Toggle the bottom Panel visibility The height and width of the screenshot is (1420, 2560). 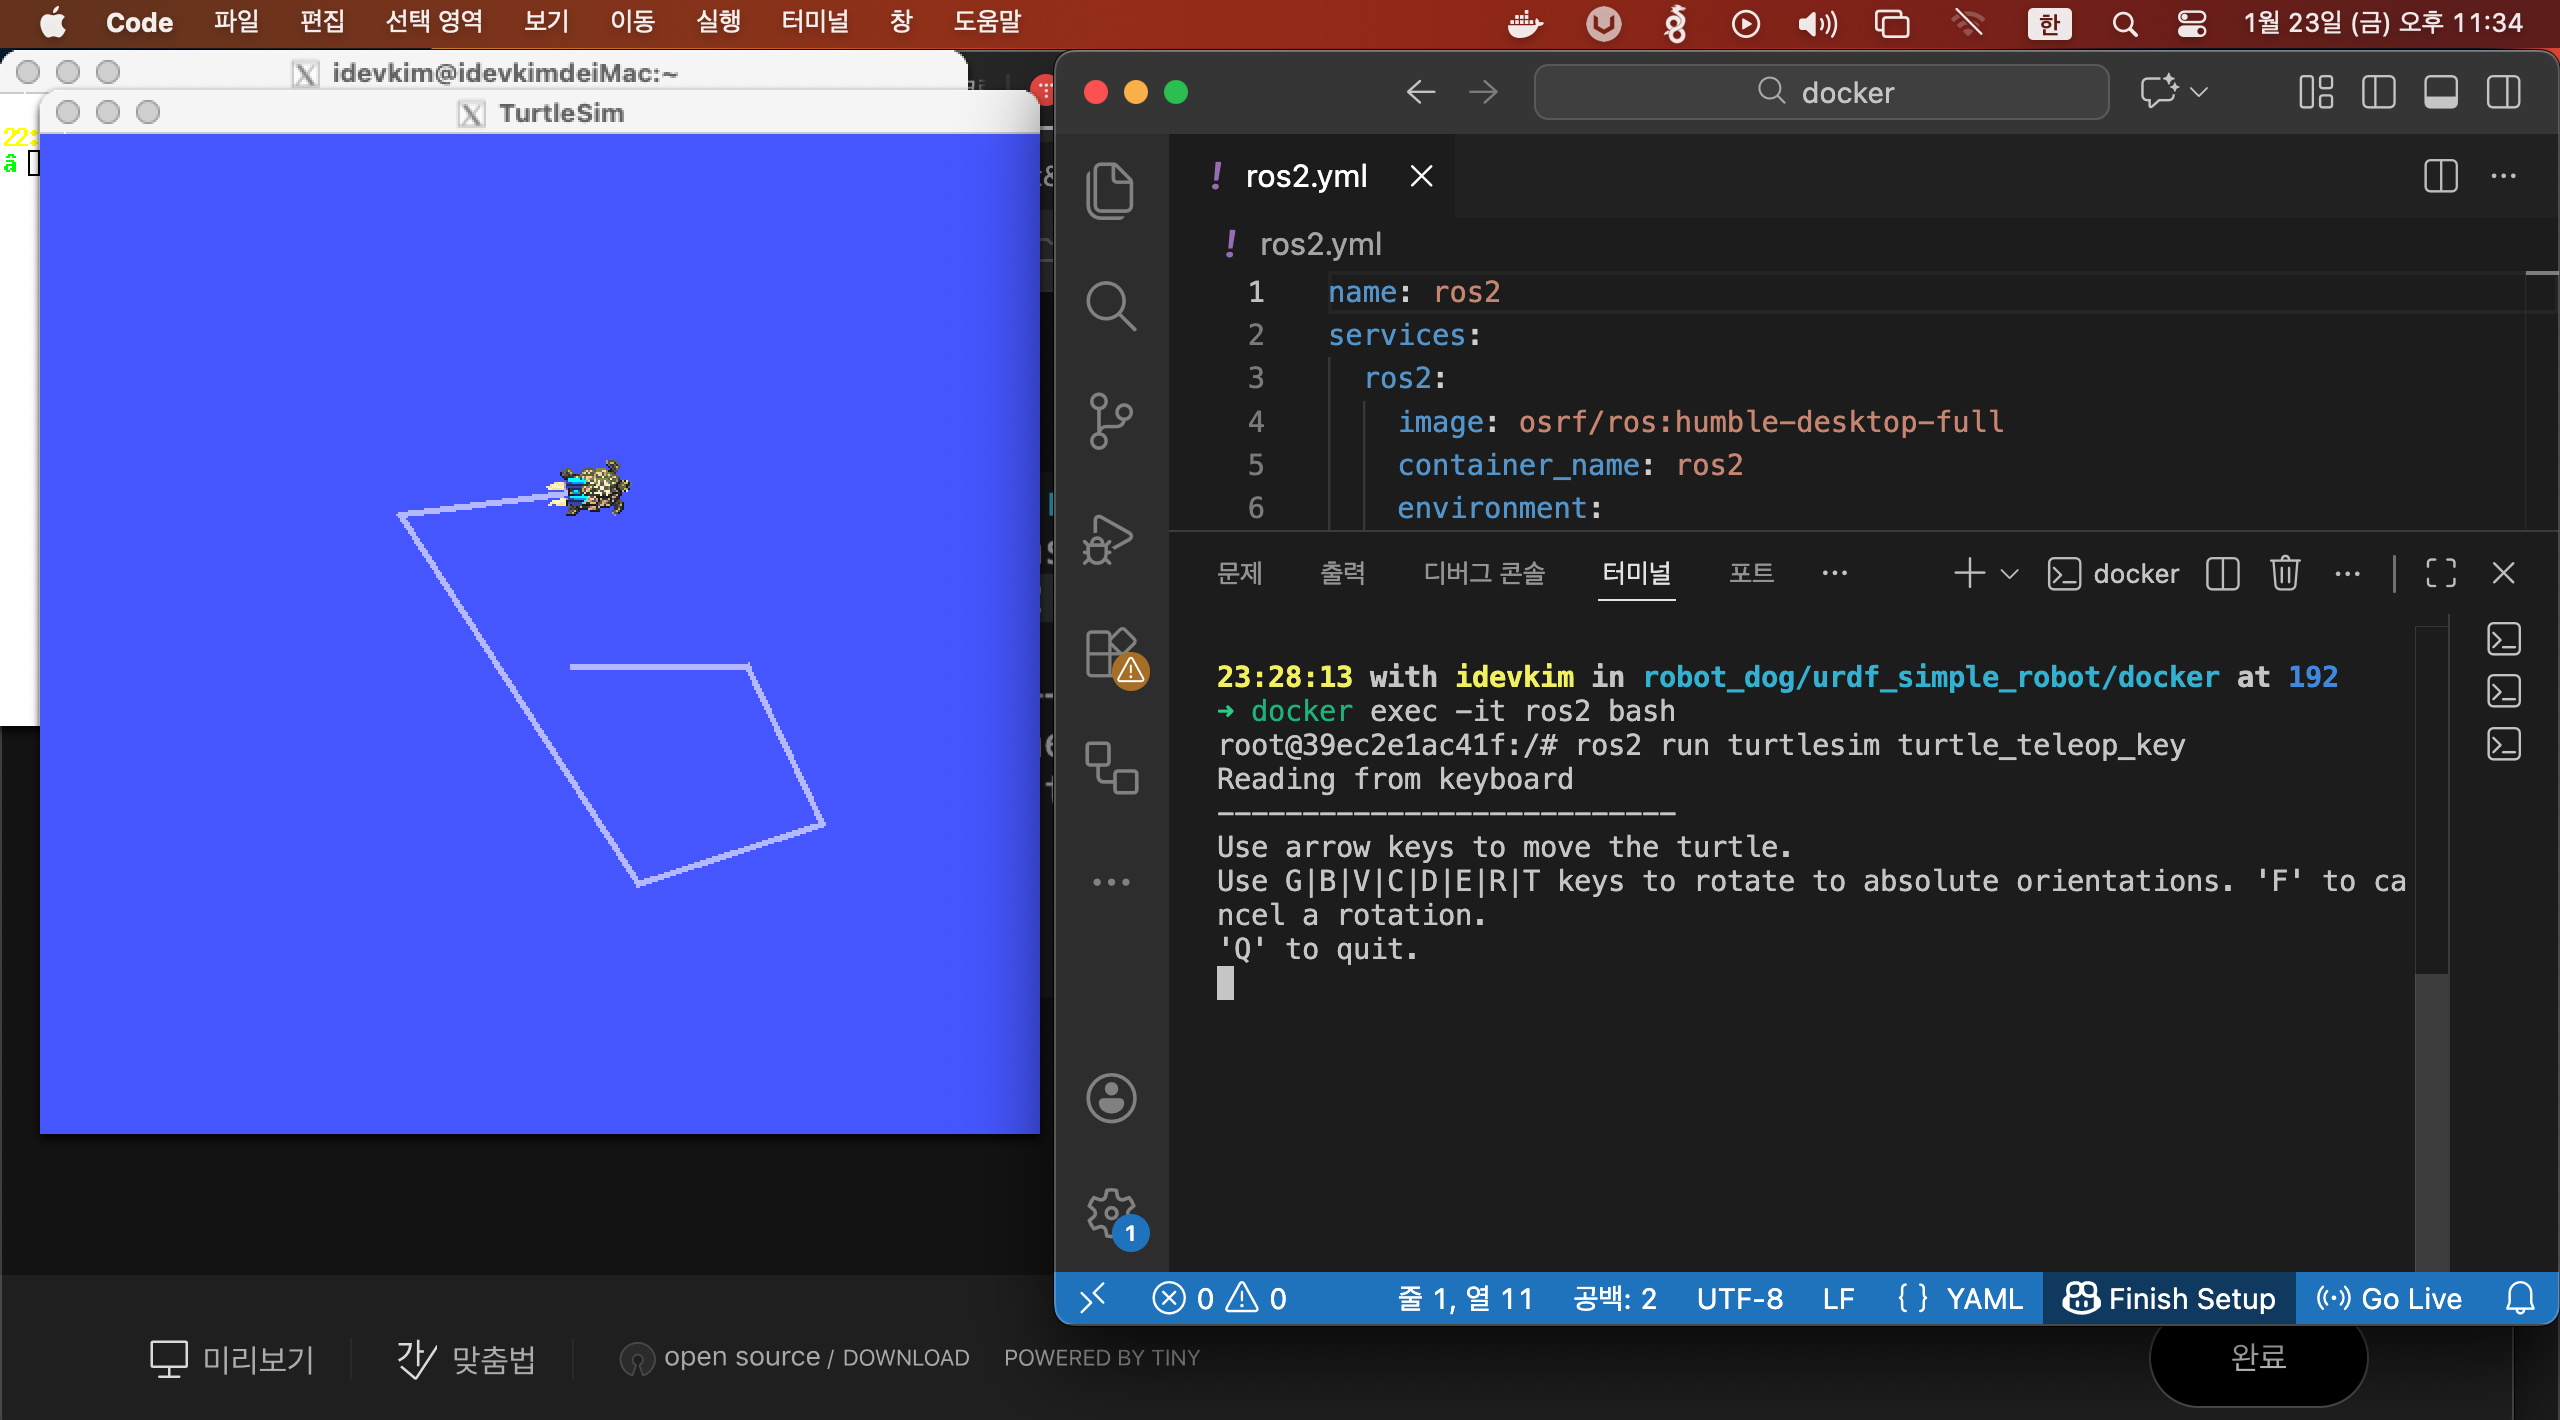click(2440, 92)
